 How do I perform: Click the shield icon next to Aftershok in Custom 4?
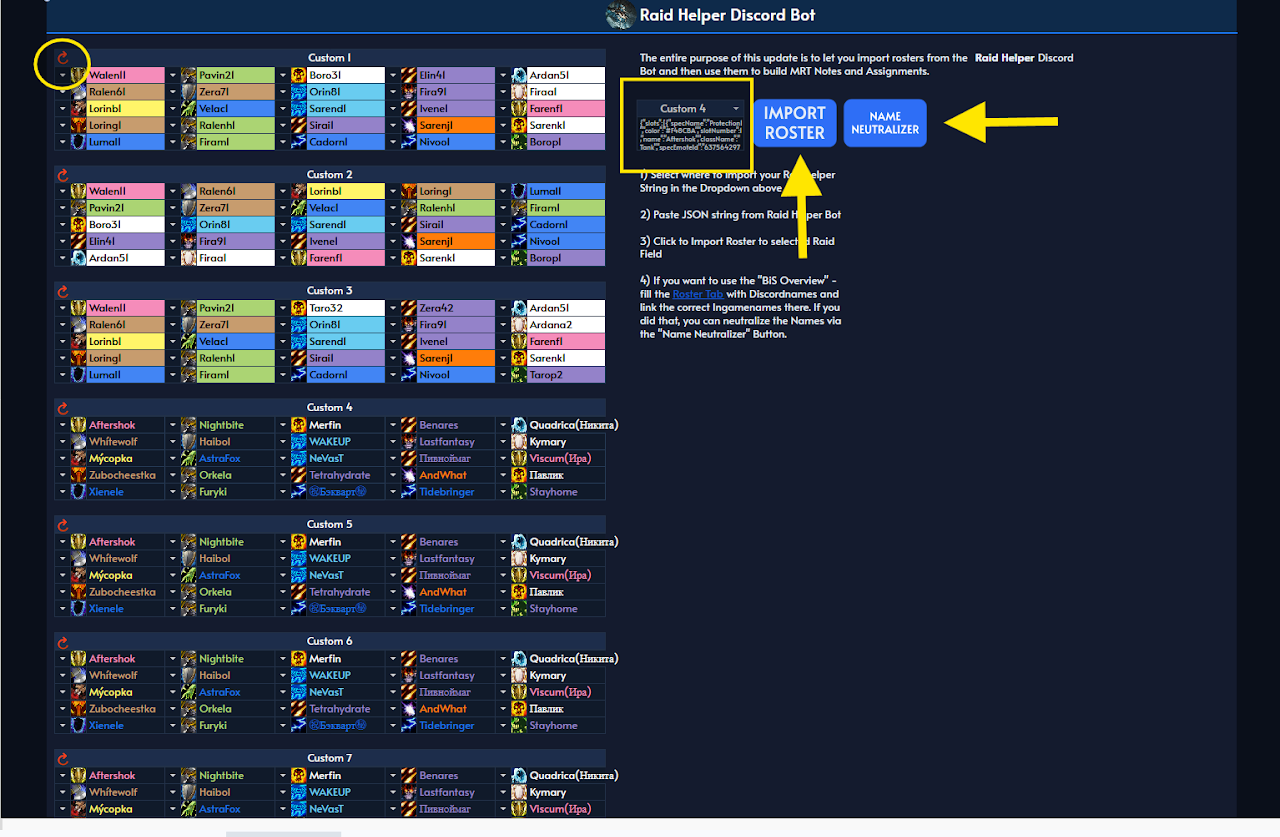tap(78, 425)
